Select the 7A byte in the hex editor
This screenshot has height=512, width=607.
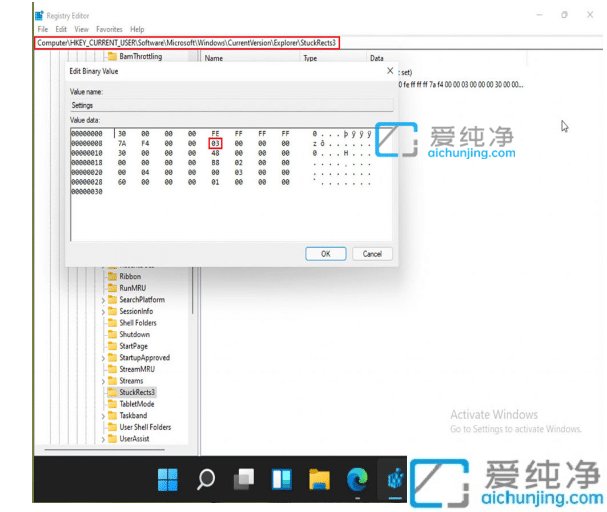point(122,143)
